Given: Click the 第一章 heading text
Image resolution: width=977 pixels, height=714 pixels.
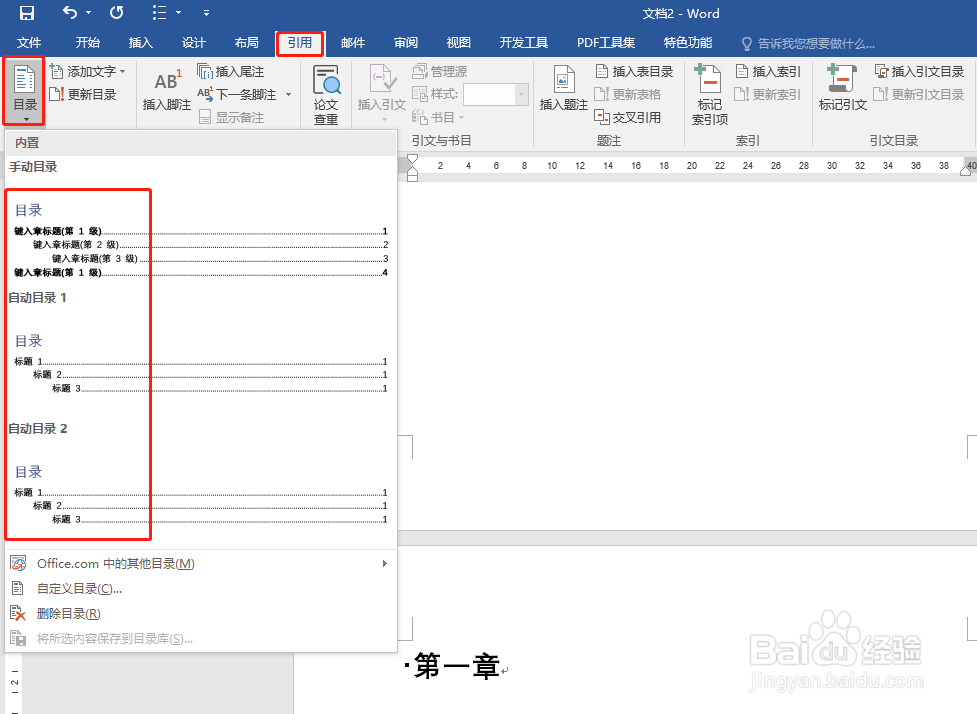Looking at the screenshot, I should 457,667.
